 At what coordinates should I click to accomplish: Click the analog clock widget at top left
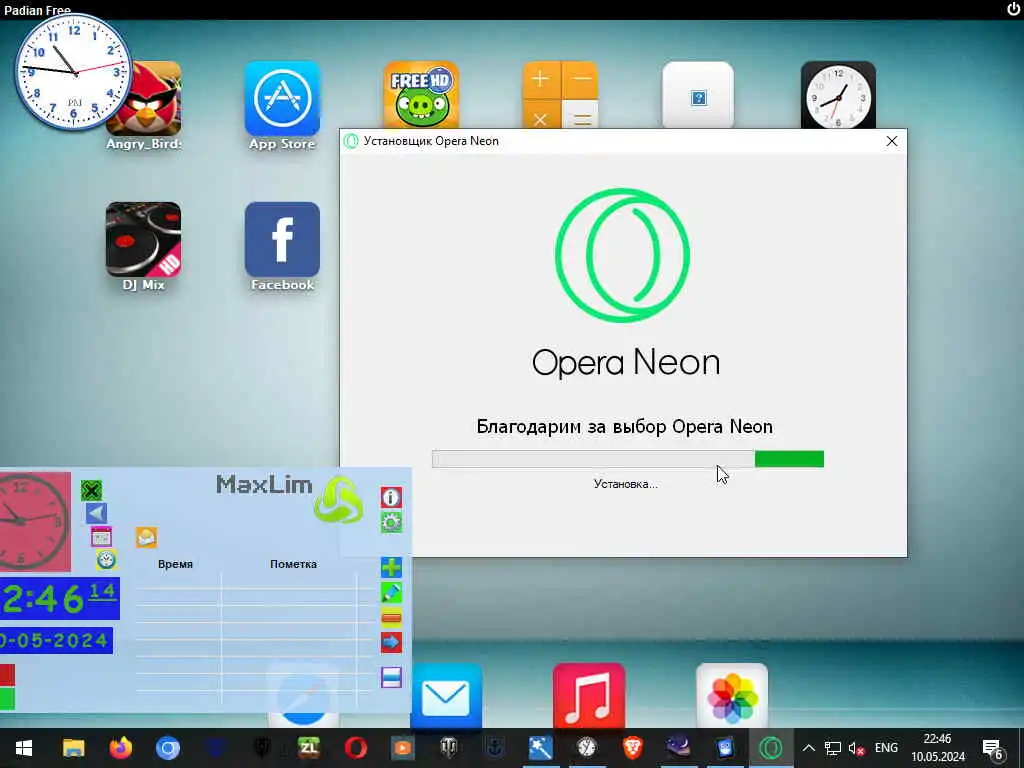pyautogui.click(x=73, y=72)
